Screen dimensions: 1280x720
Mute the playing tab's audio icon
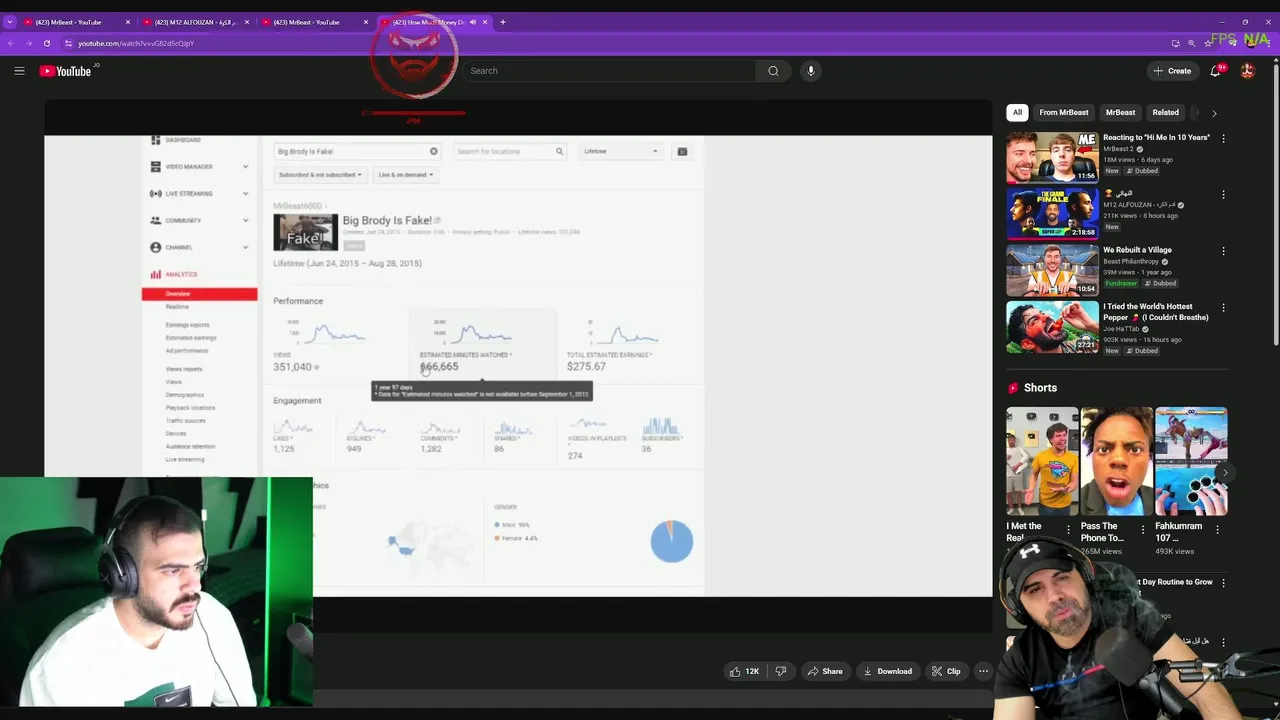tap(473, 22)
